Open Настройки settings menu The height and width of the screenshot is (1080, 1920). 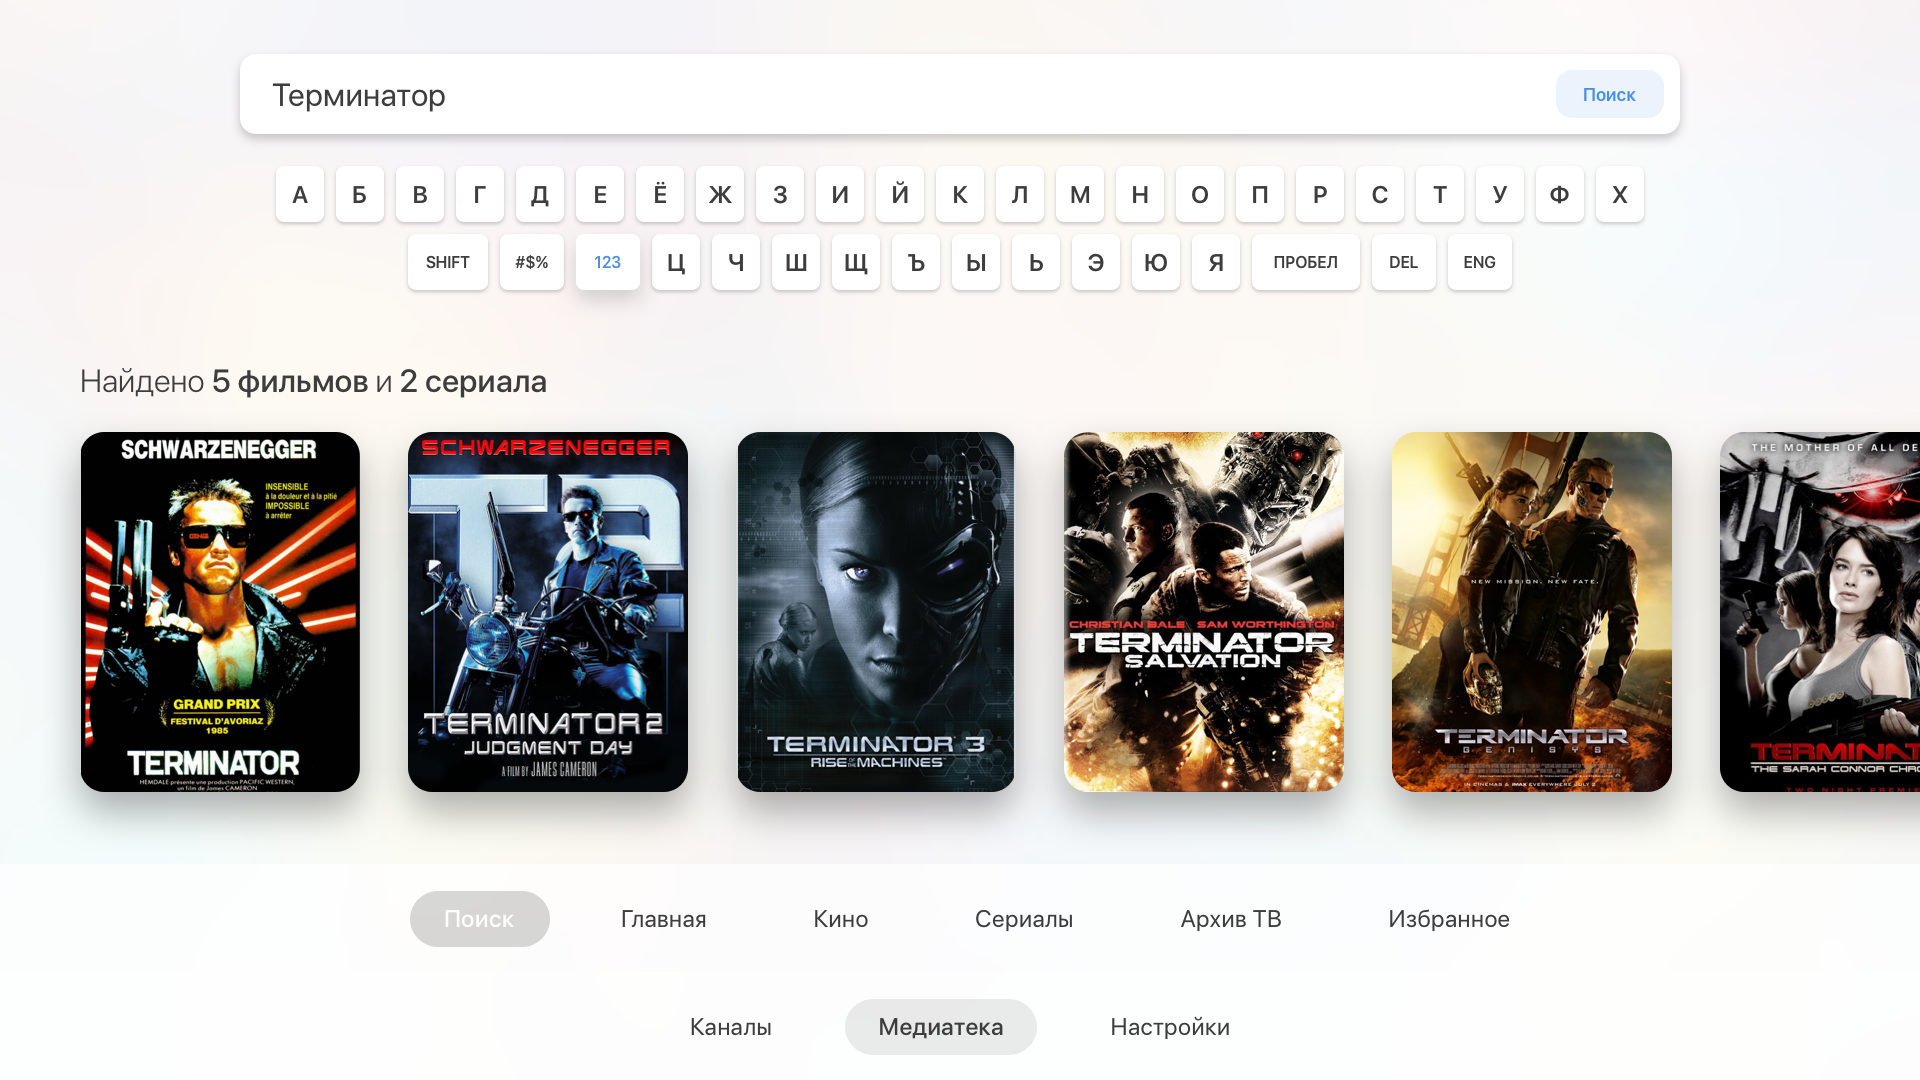coord(1169,1027)
